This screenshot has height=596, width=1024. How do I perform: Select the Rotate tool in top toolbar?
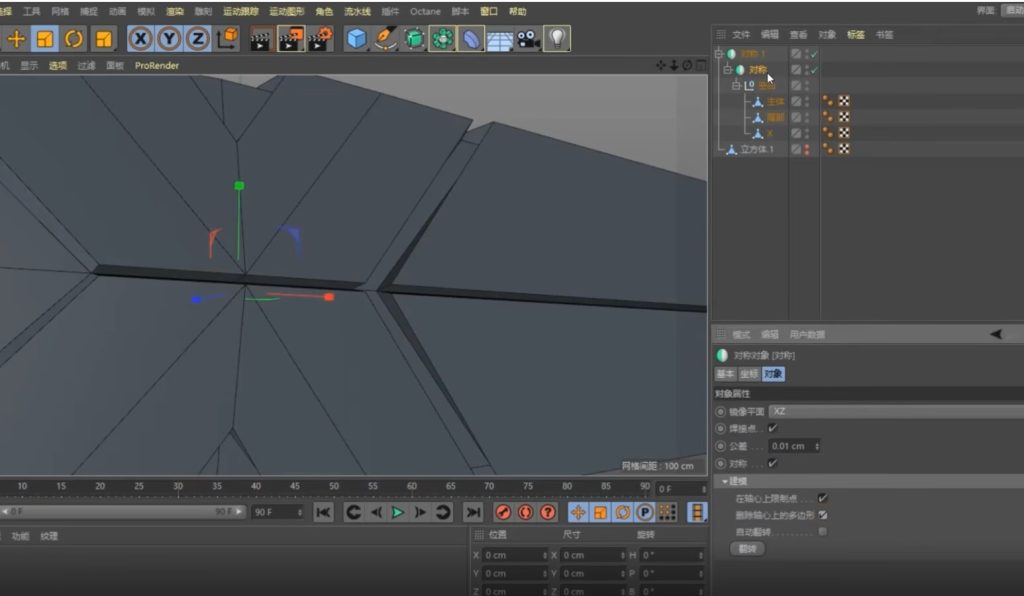74,39
